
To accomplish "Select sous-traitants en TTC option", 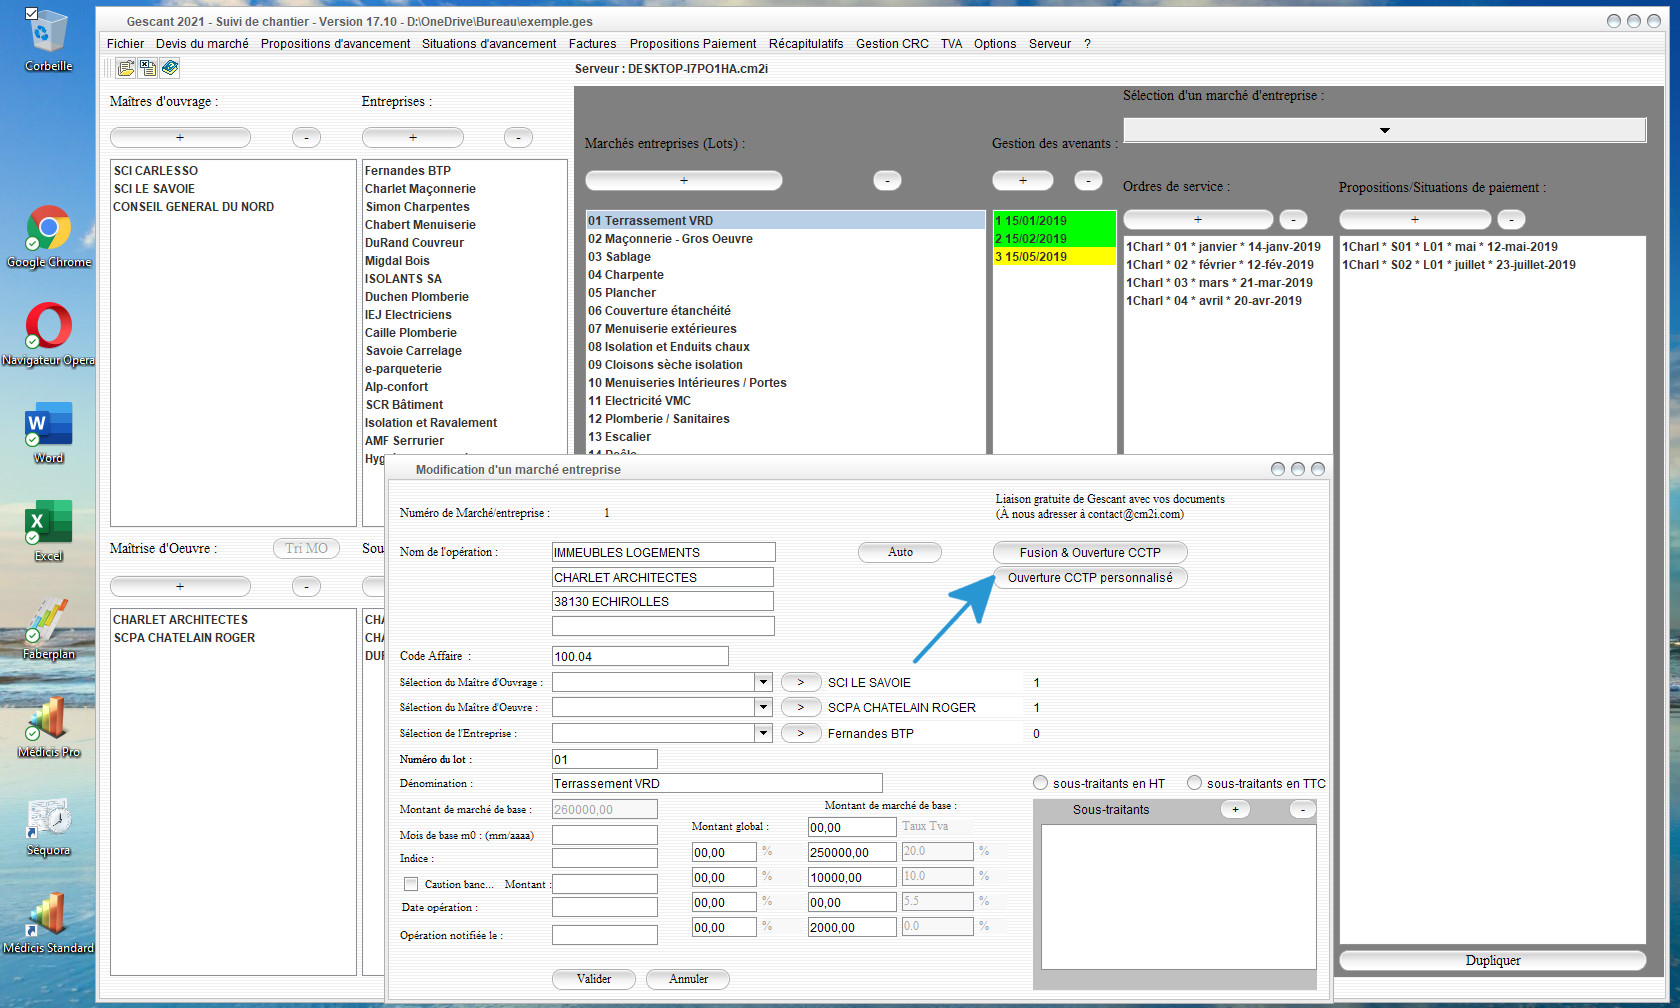I will tap(1194, 783).
